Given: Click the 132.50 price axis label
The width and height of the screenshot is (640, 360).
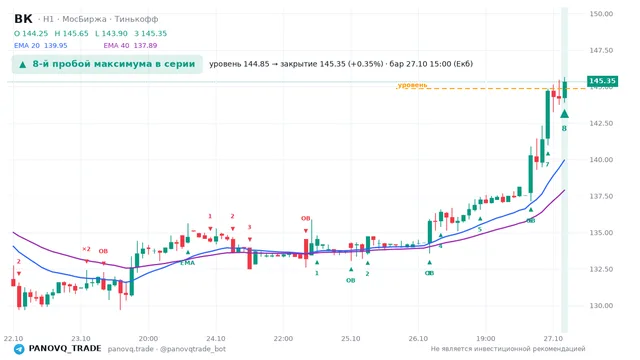Looking at the screenshot, I should pyautogui.click(x=601, y=269).
